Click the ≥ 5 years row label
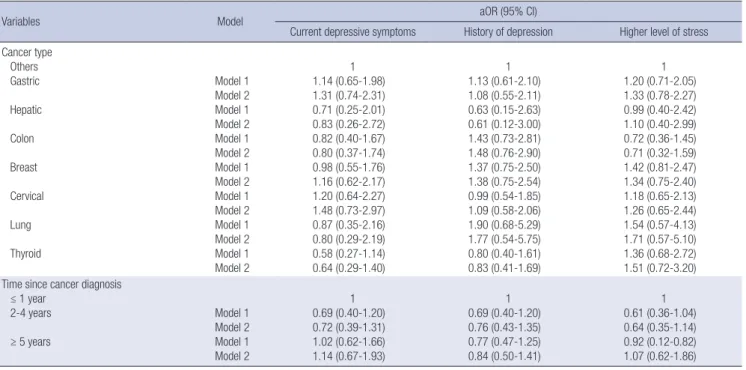 point(30,342)
